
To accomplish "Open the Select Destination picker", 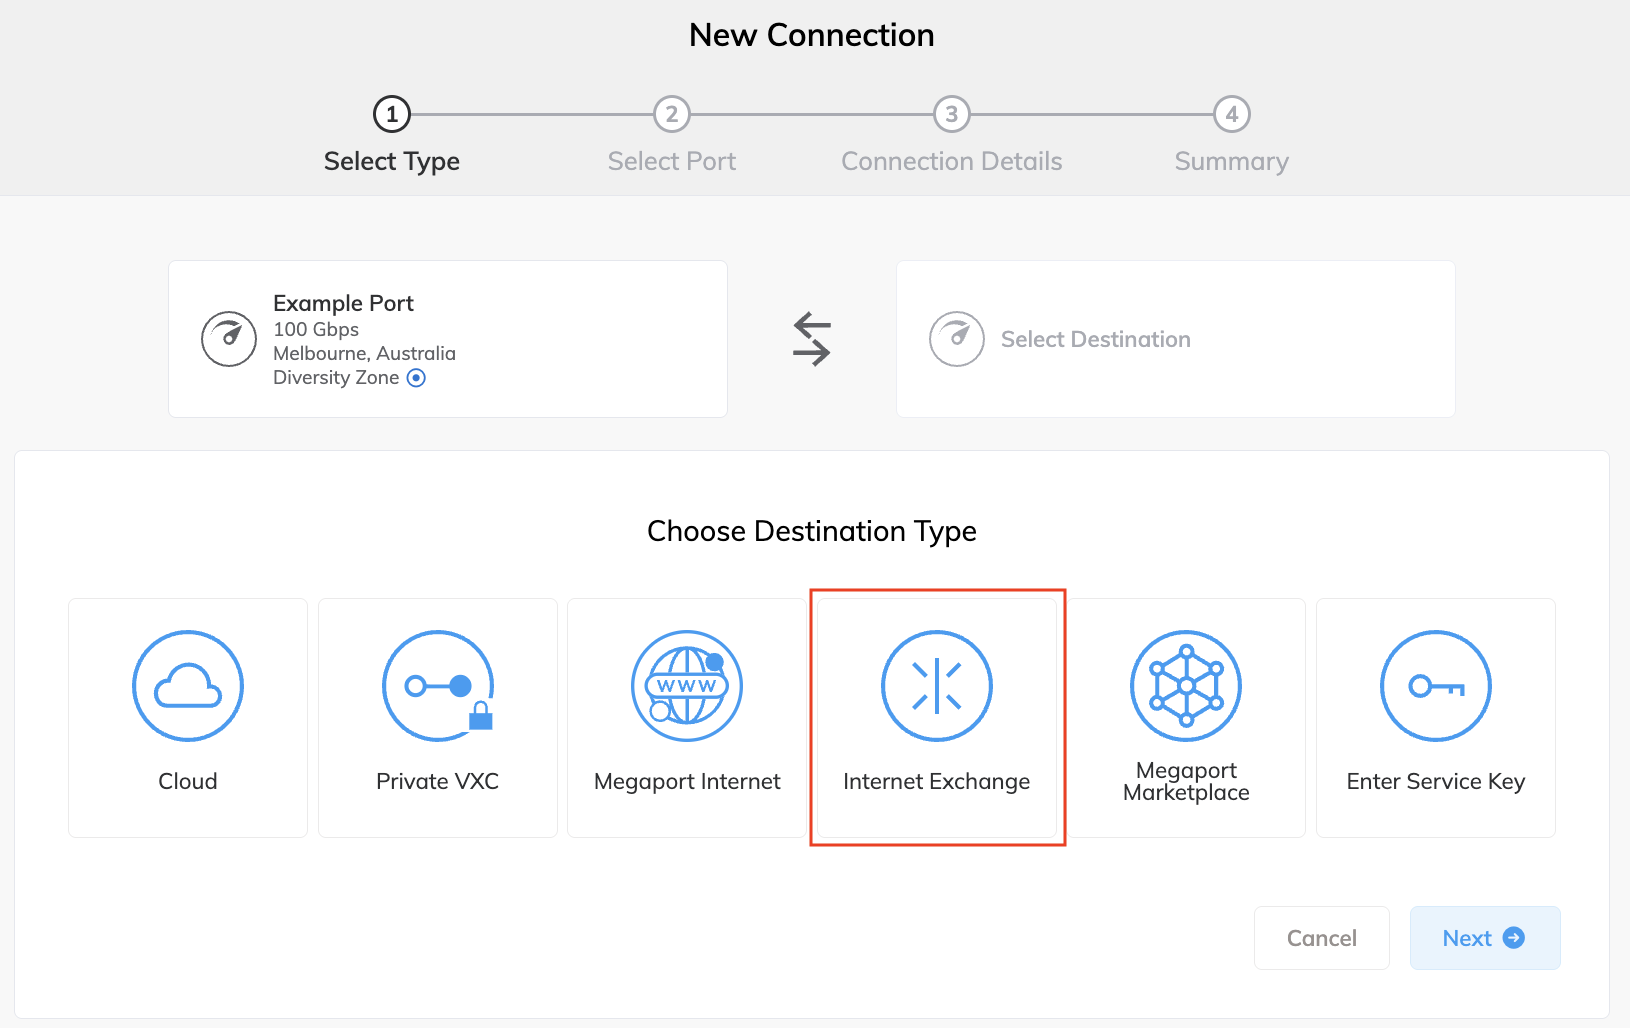I will (x=1175, y=339).
